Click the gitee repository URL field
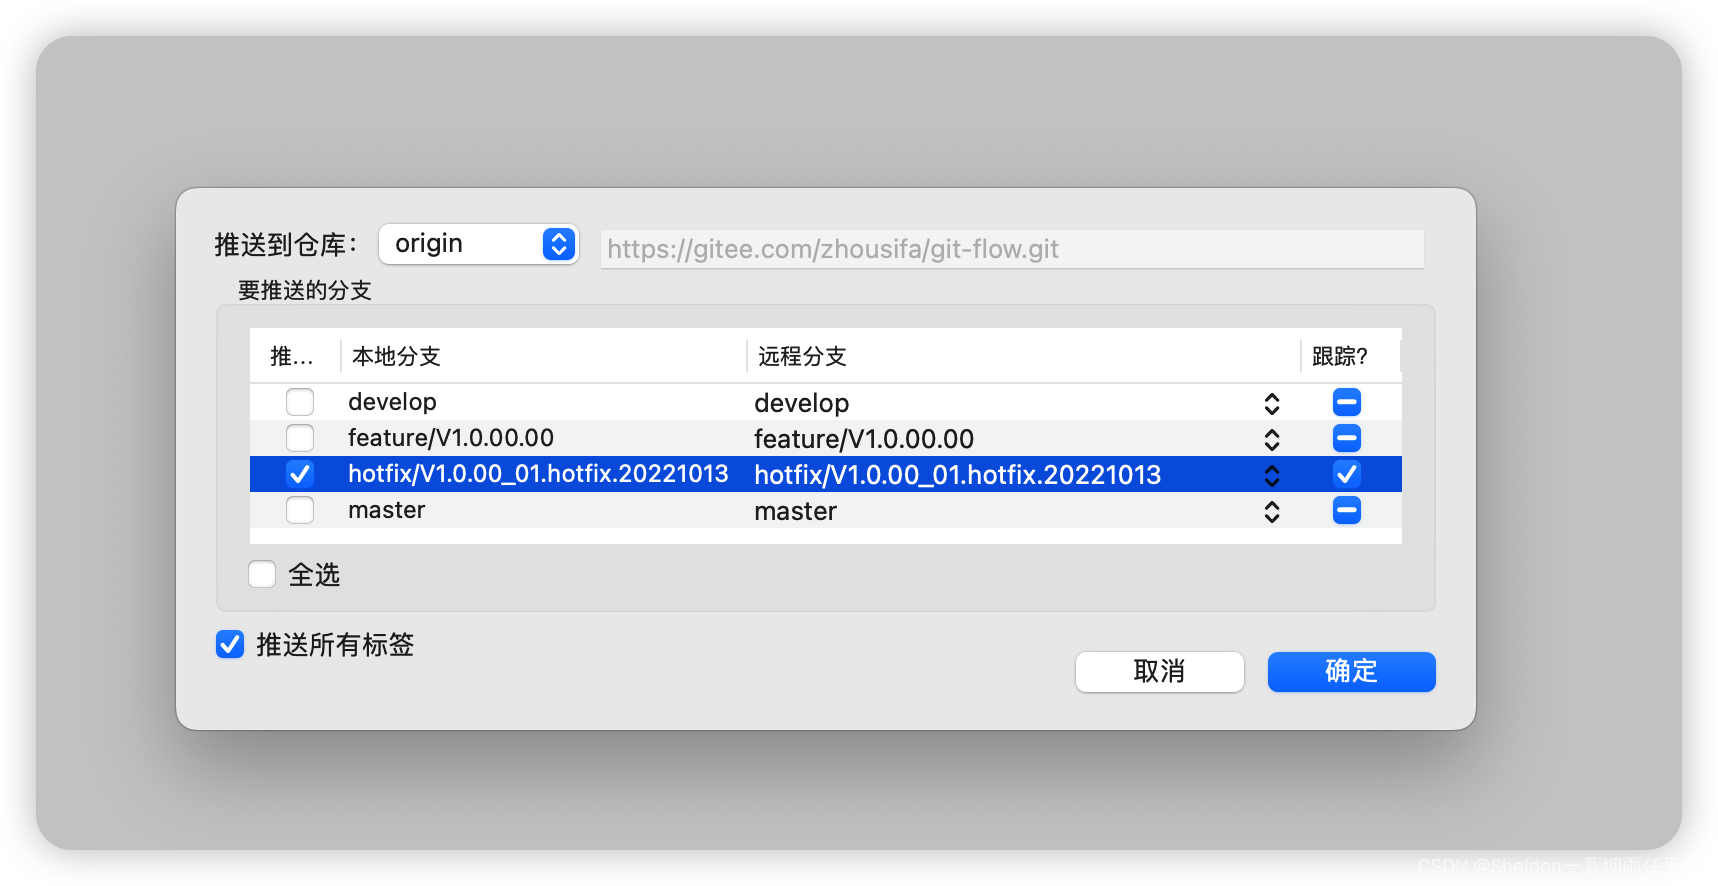The image size is (1718, 886). (x=1012, y=249)
